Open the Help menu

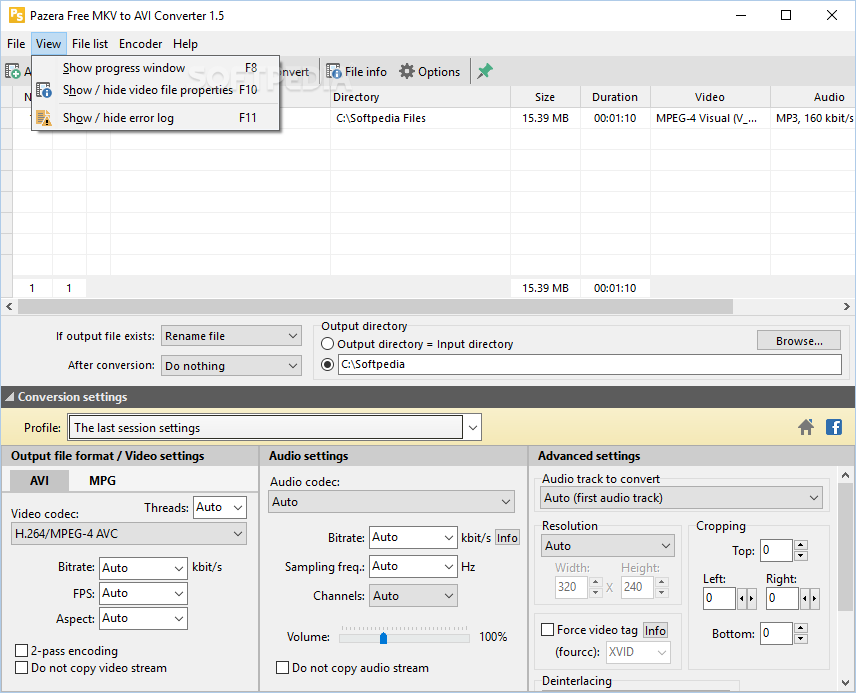[185, 44]
